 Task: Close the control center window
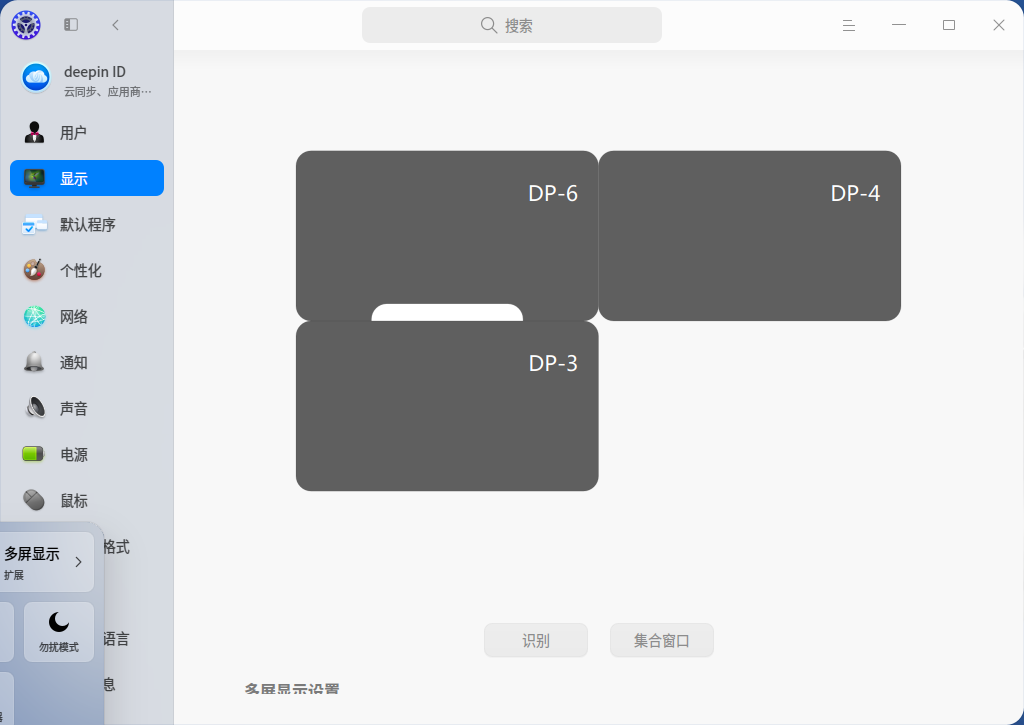click(x=999, y=25)
